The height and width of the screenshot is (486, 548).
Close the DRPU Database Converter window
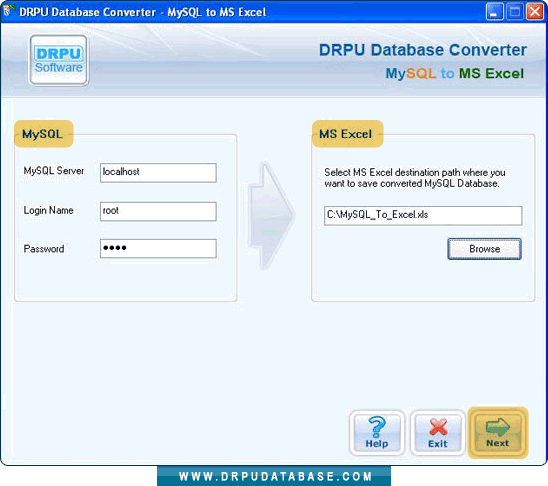535,12
